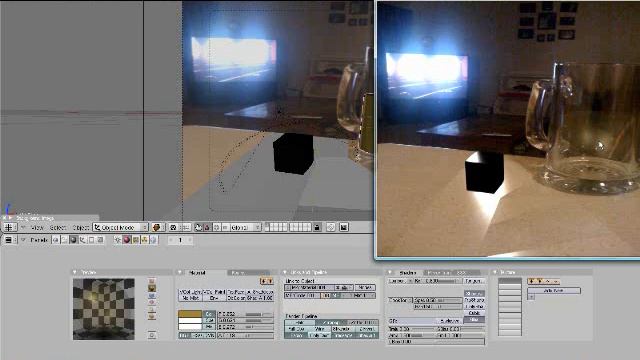Switch to the Ramps tab
This screenshot has height=360, width=640.
click(249, 273)
